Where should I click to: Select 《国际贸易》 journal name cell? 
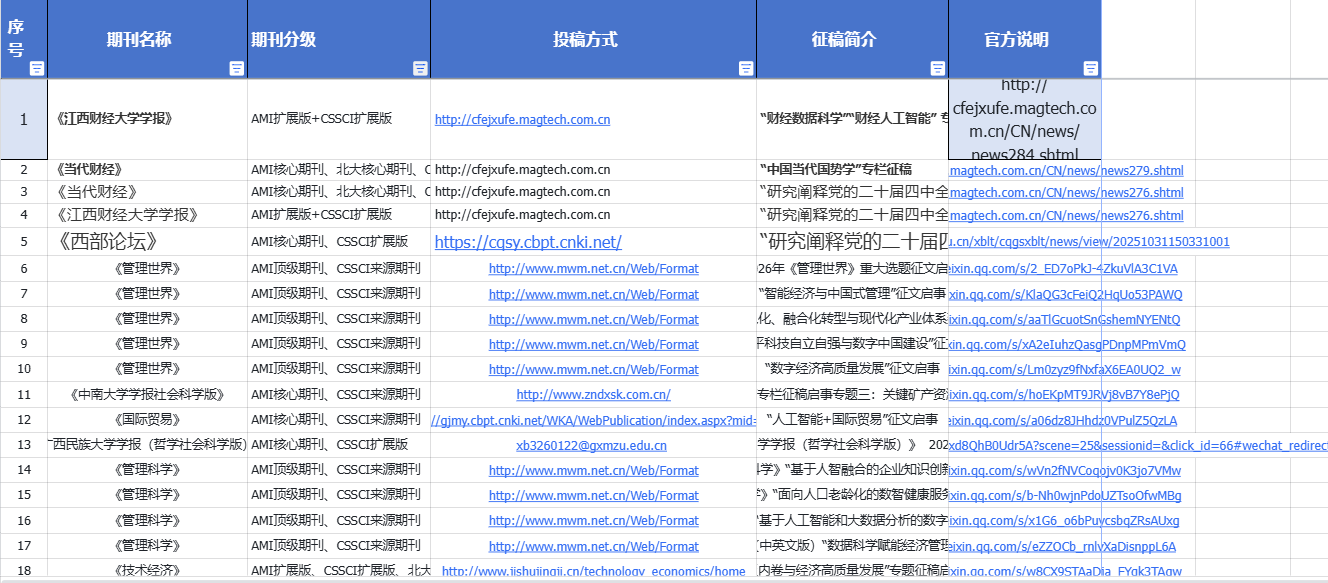(147, 420)
